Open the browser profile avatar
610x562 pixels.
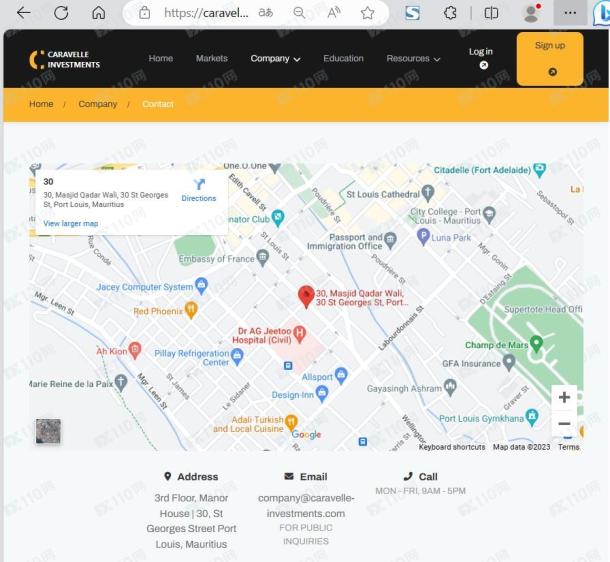(531, 13)
